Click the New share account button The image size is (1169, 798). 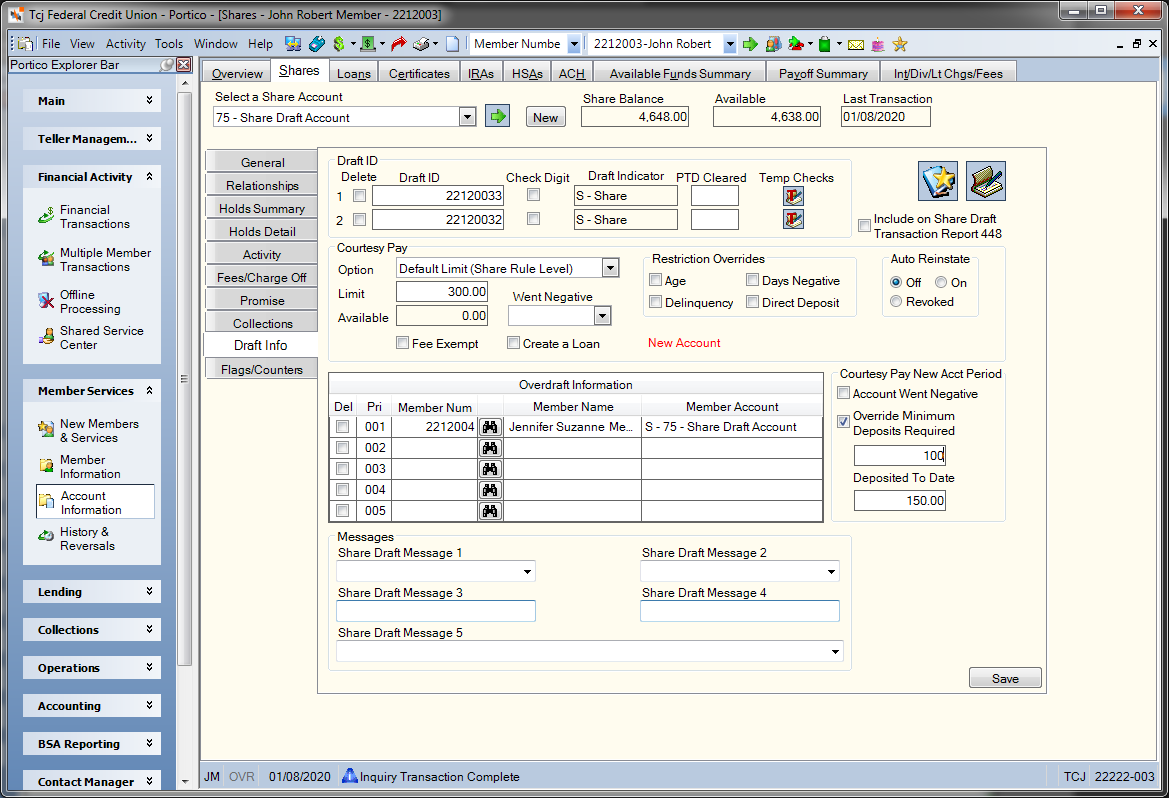[x=546, y=117]
